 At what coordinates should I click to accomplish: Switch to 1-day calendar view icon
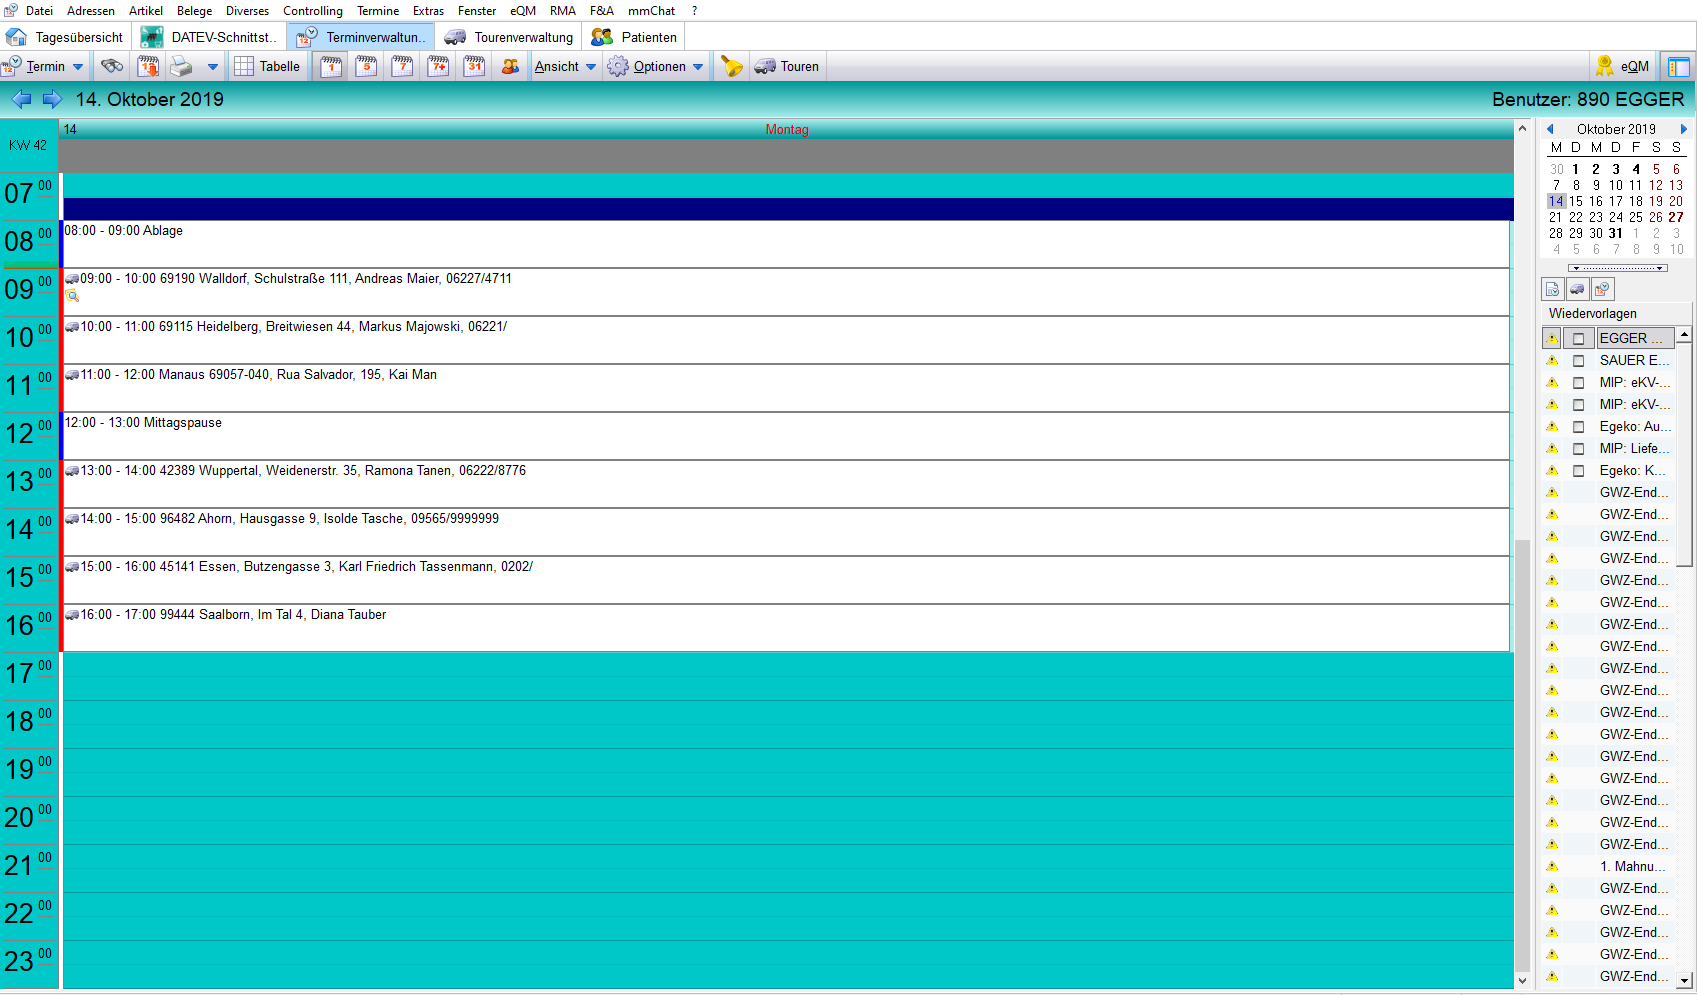click(331, 67)
